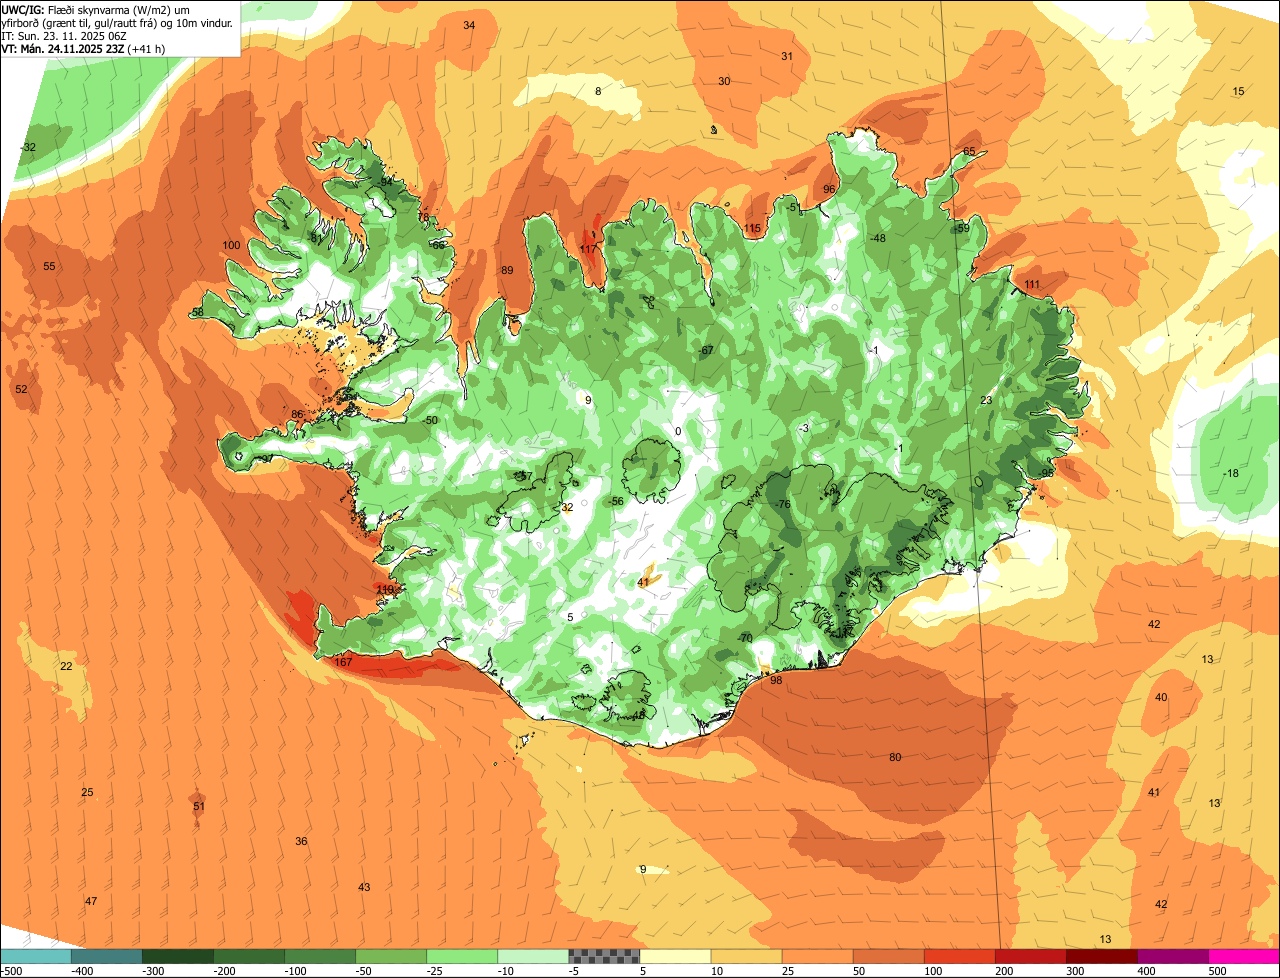Viewport: 1280px width, 978px height.
Task: Click the legend swatch between -500 and -400
Action: pyautogui.click(x=35, y=956)
